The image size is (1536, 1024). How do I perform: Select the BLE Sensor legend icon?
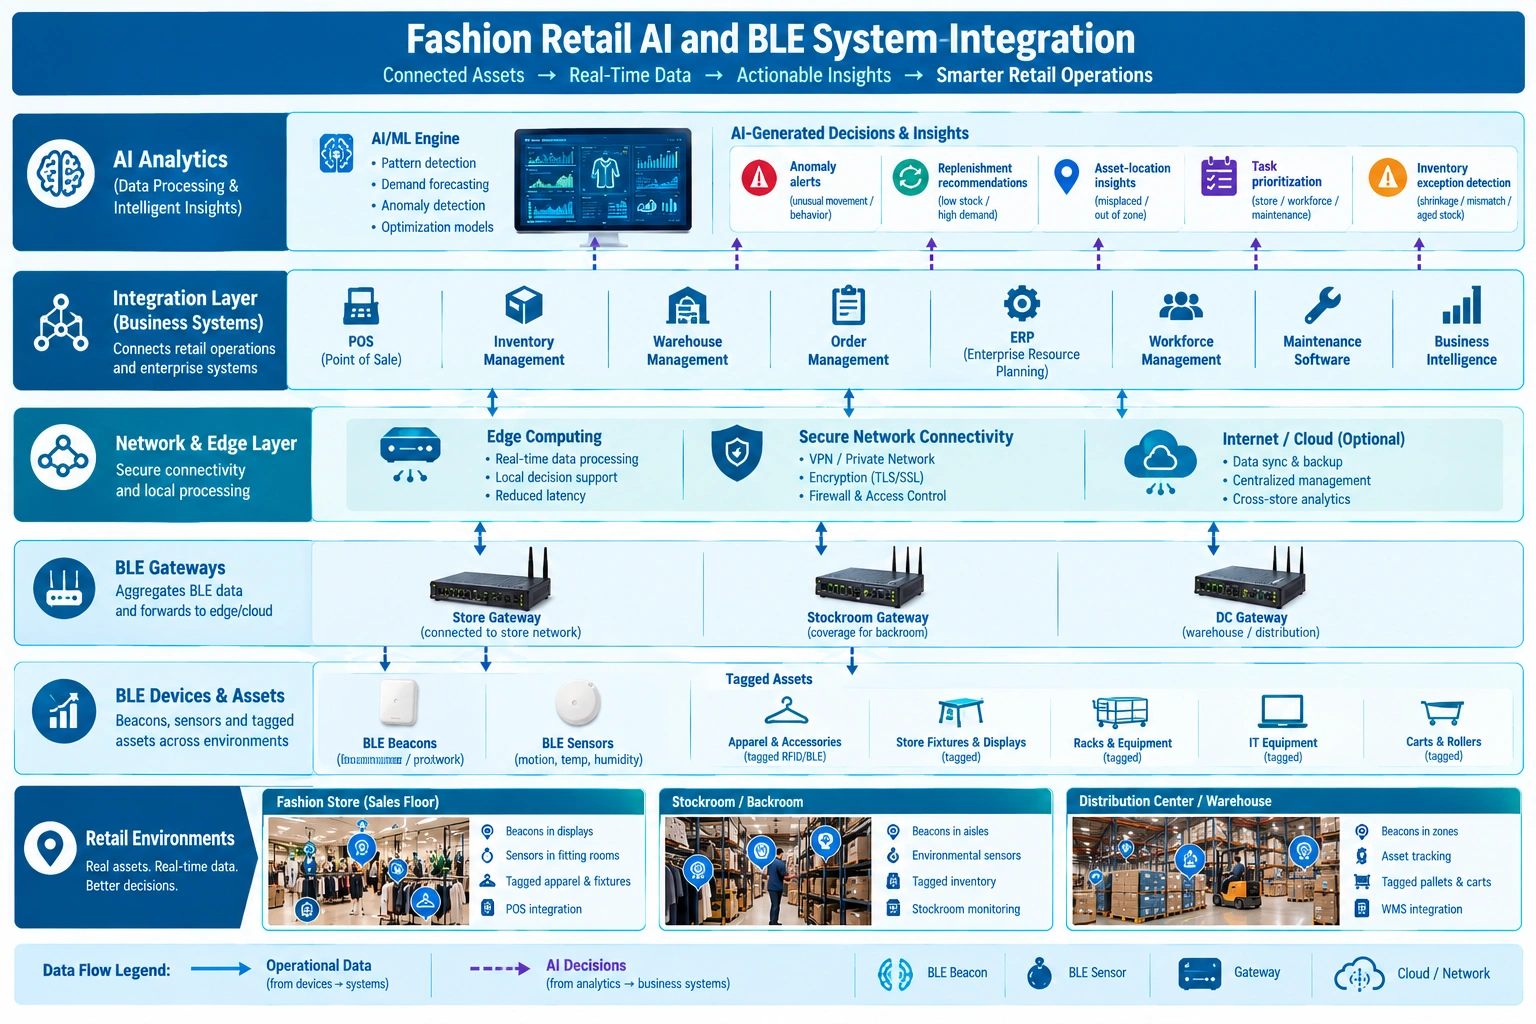[x=1040, y=973]
